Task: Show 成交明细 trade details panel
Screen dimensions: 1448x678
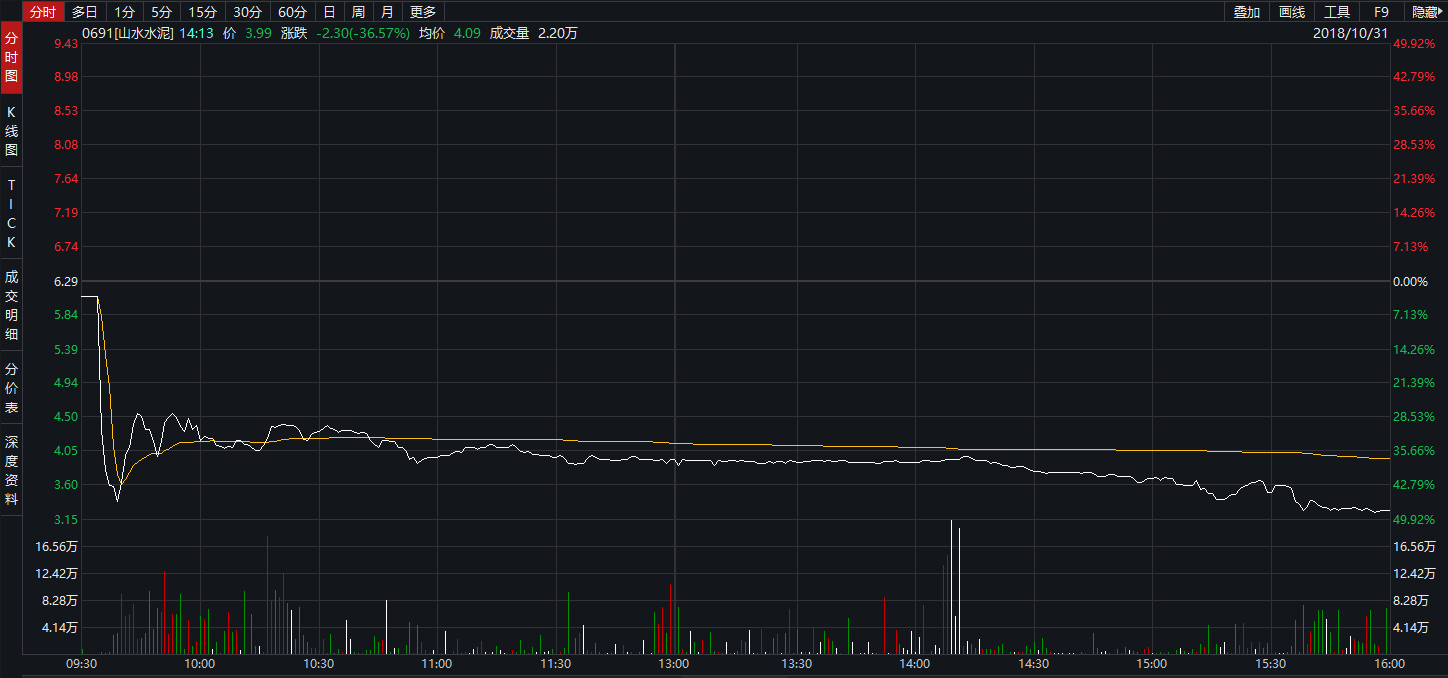Action: 11,305
